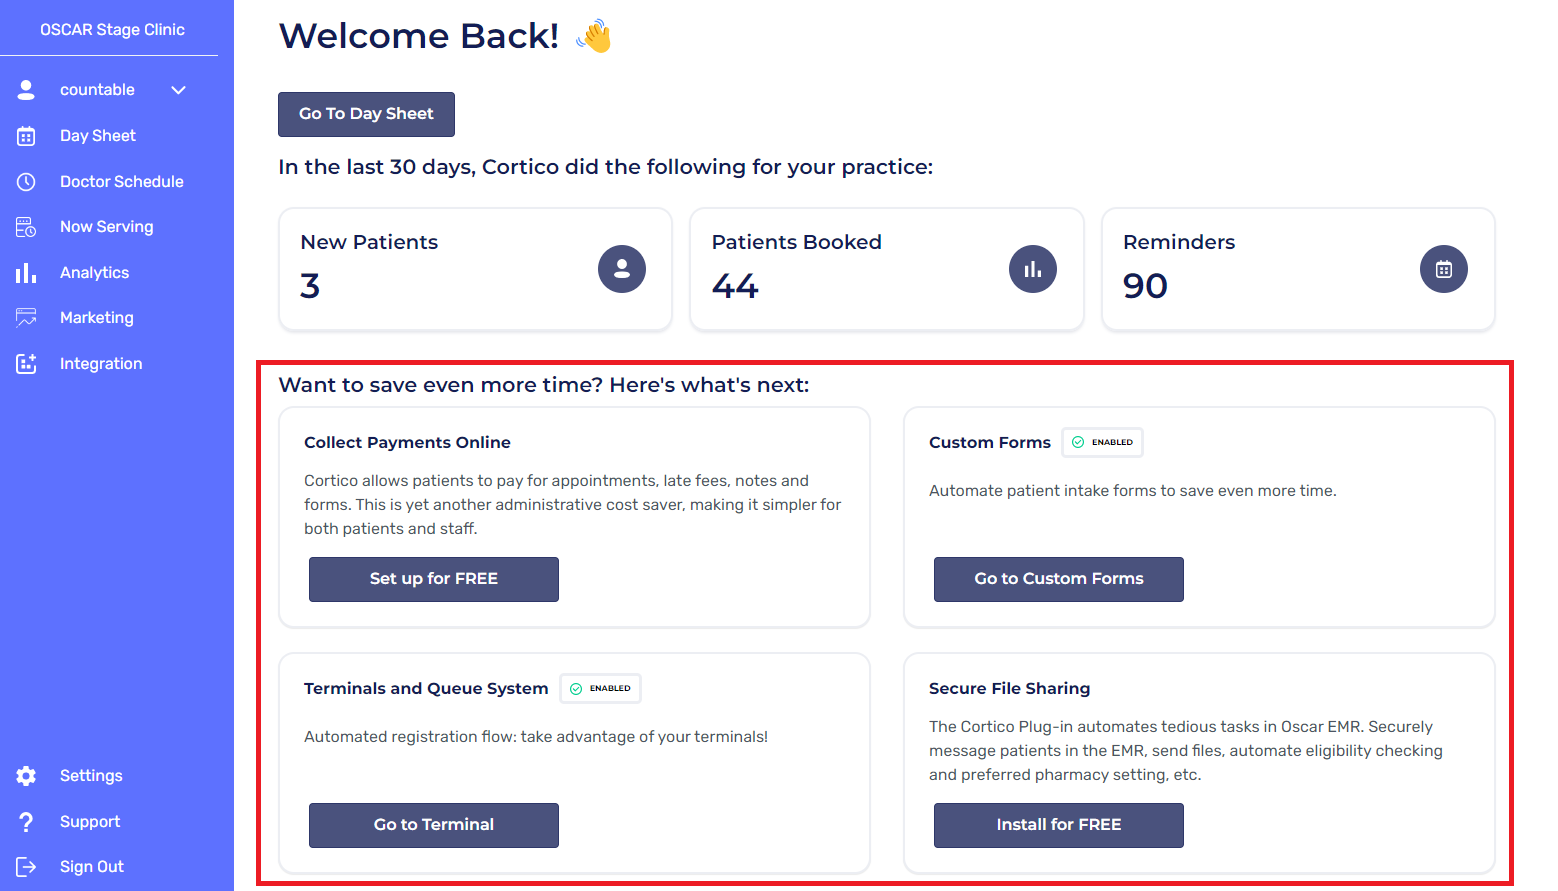Expand the countable user dropdown chevron

tap(178, 90)
